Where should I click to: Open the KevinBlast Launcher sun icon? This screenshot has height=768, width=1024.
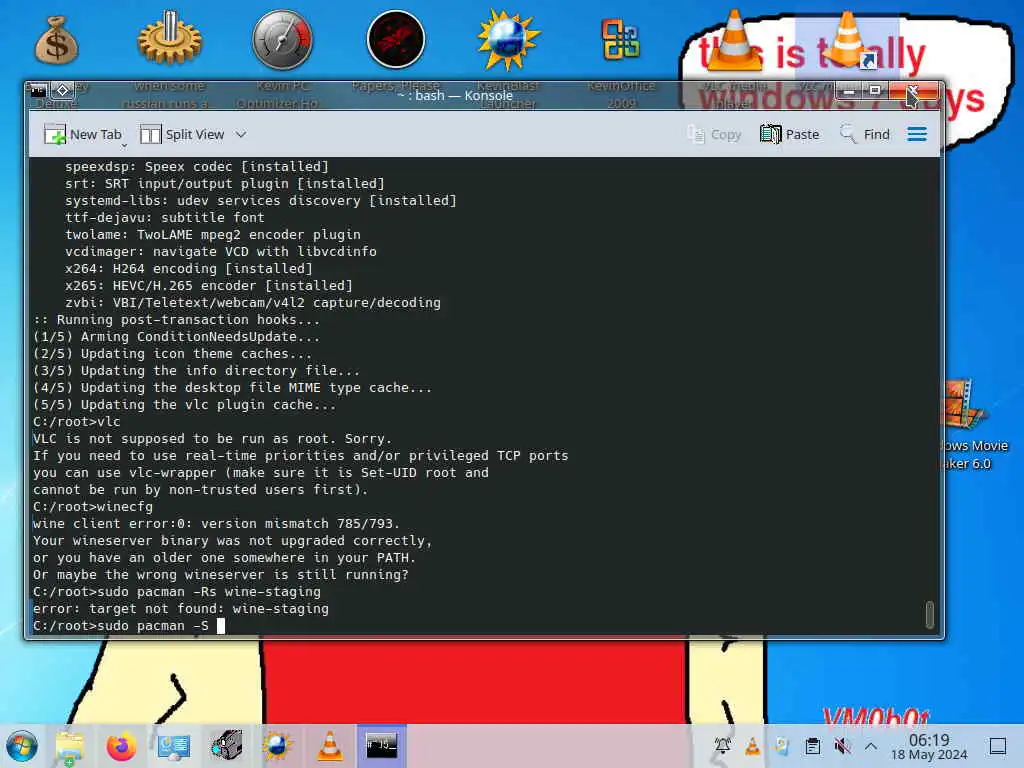tap(508, 39)
